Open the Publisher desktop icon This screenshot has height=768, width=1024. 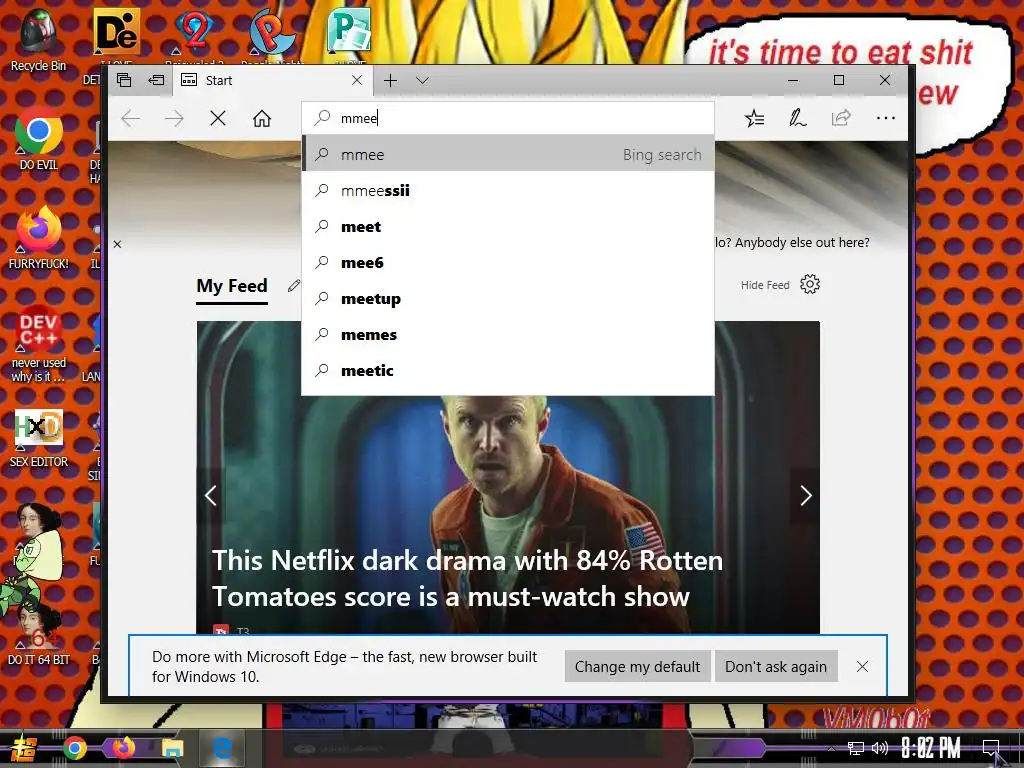[x=349, y=33]
